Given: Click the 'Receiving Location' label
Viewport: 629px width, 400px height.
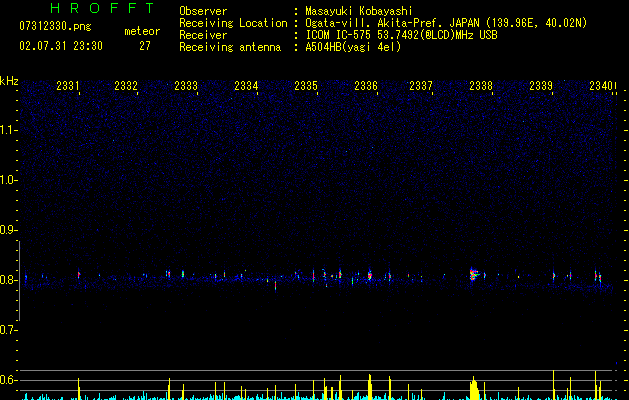Looking at the screenshot, I should [233, 23].
